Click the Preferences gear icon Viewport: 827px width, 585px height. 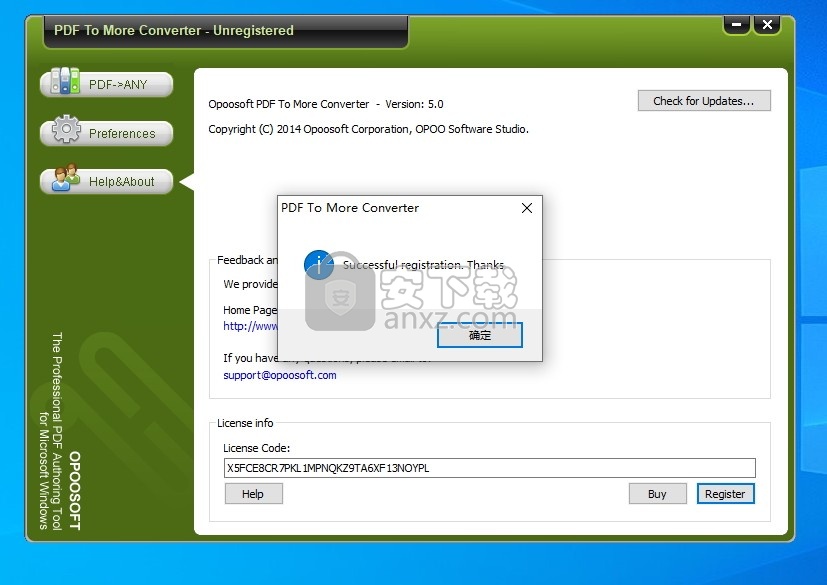click(x=66, y=129)
